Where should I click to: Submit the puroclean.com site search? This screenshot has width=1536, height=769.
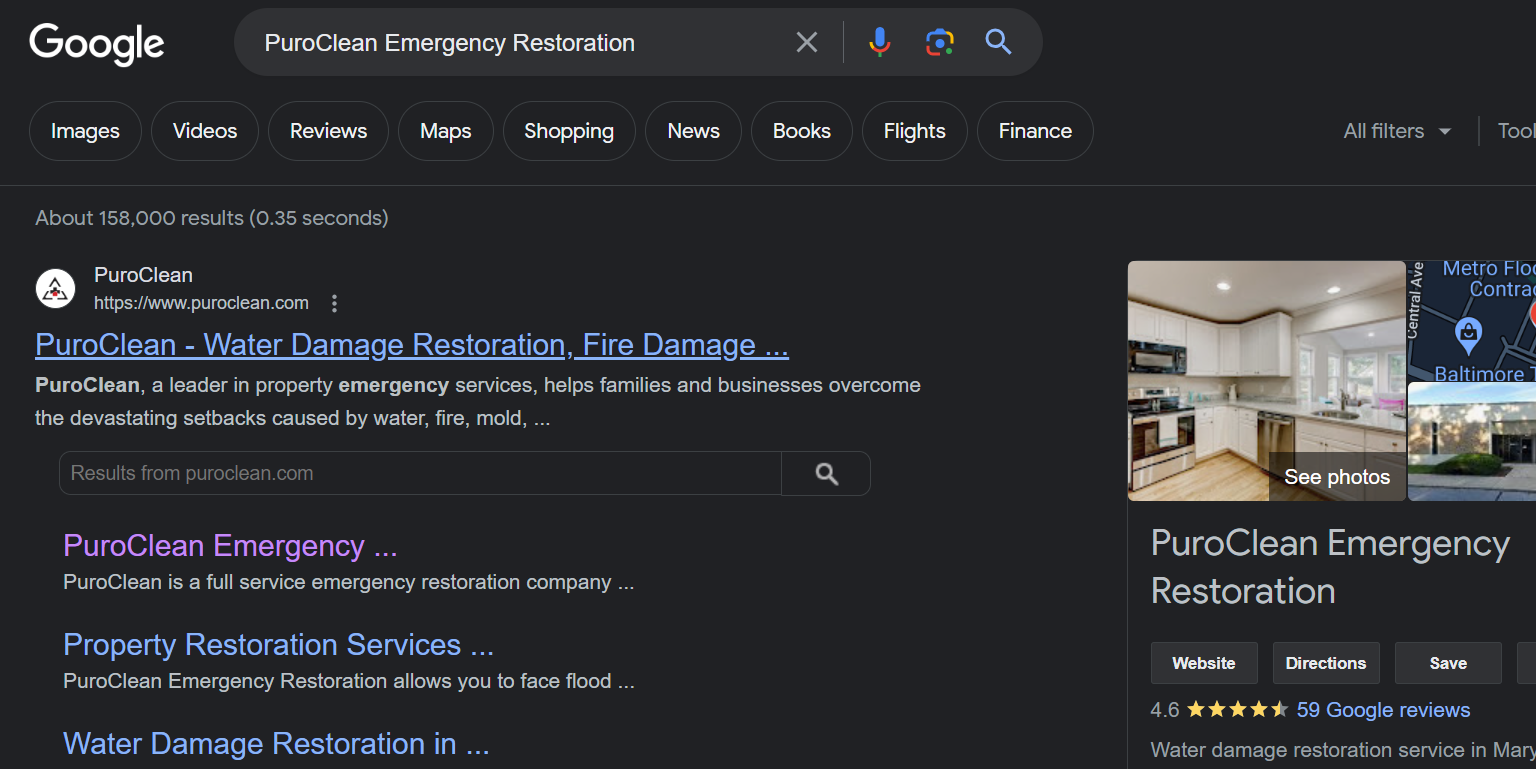pyautogui.click(x=826, y=474)
